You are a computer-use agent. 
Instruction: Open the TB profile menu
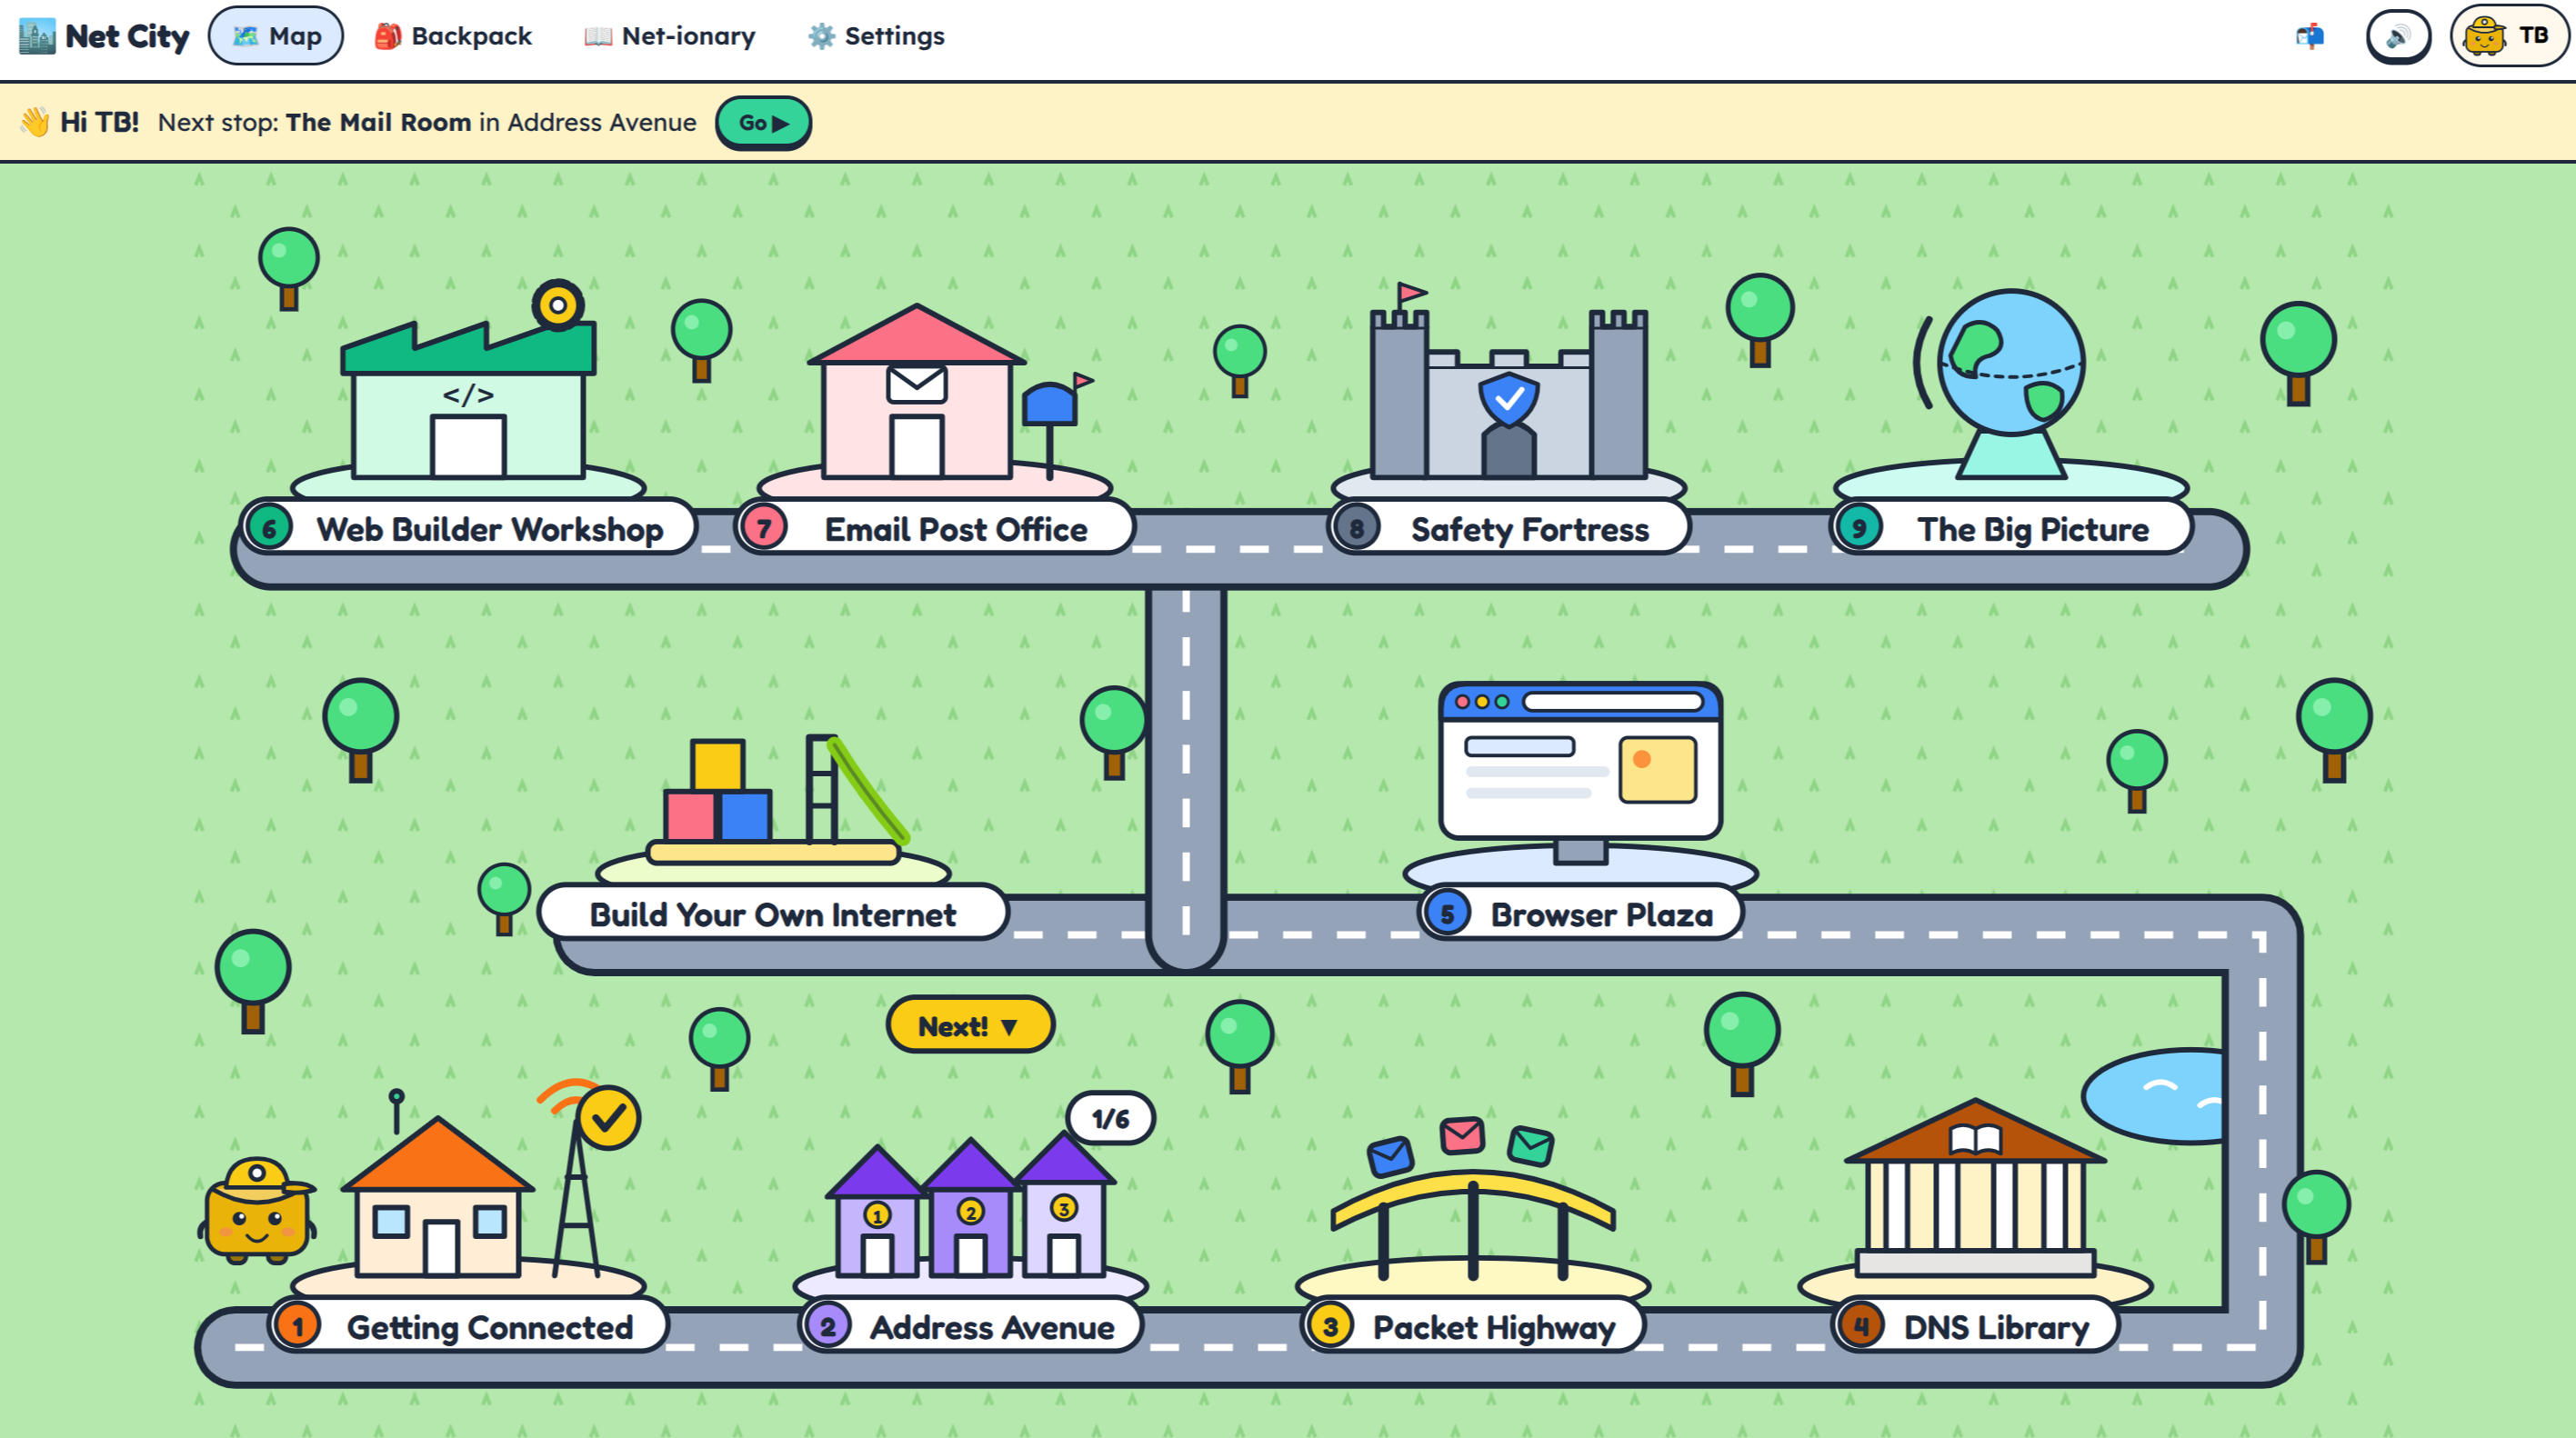pyautogui.click(x=2510, y=37)
